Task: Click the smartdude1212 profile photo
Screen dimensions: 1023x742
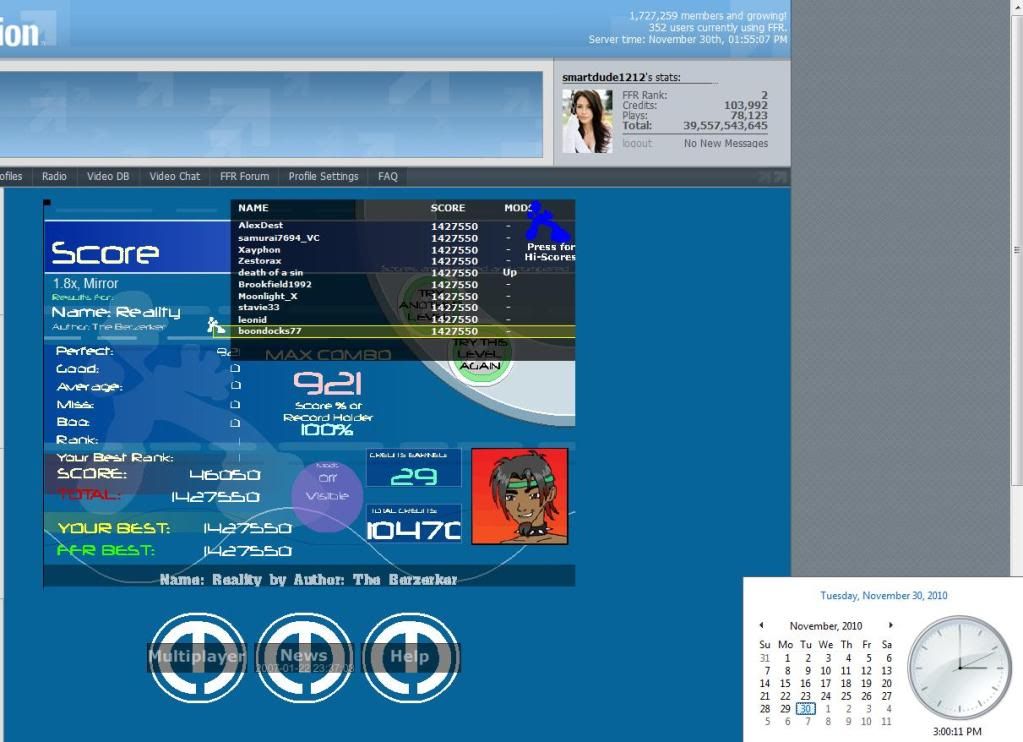Action: [587, 121]
